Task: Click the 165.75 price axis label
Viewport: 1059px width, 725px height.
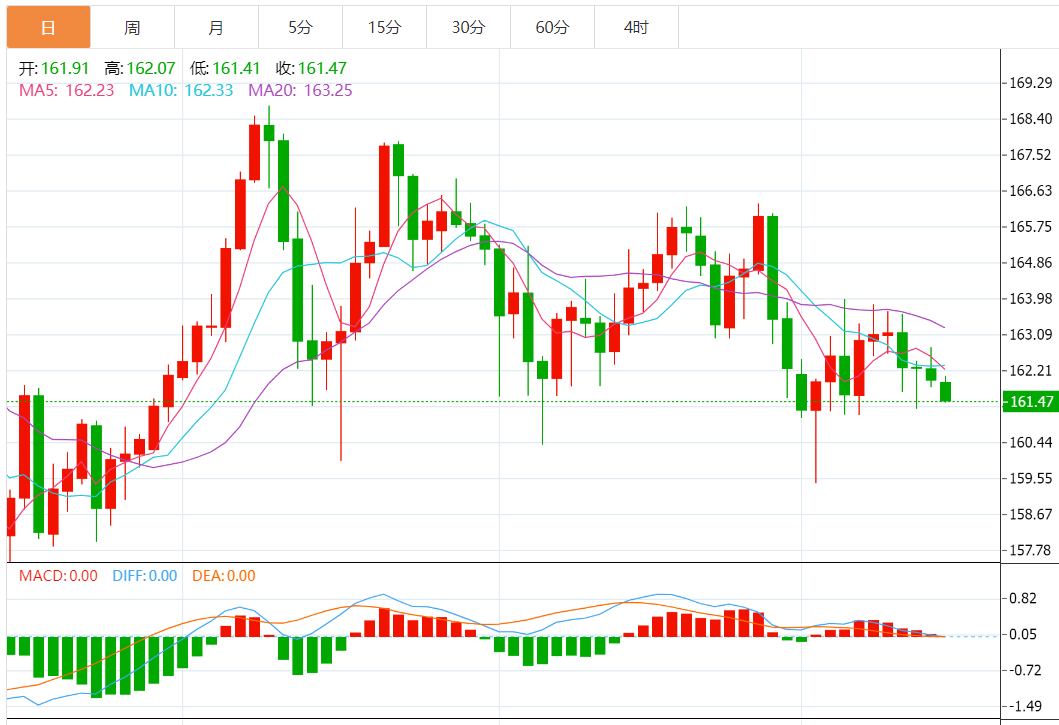Action: 1031,227
